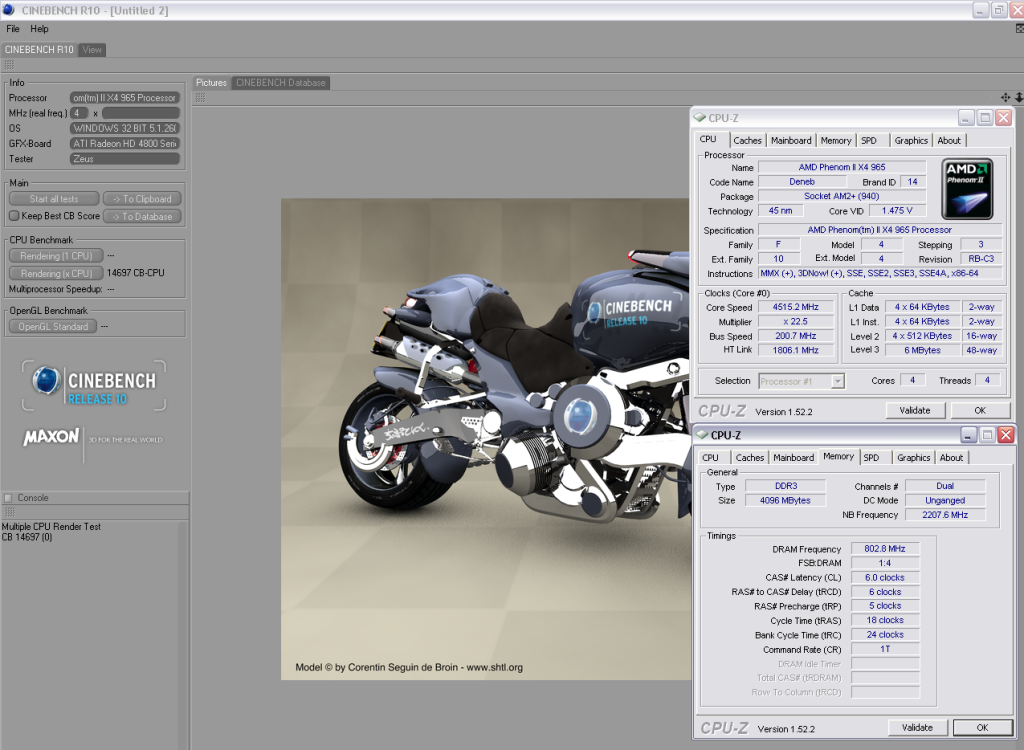Select the CINEBENCH R10 tab
Image resolution: width=1024 pixels, height=750 pixels.
click(39, 50)
